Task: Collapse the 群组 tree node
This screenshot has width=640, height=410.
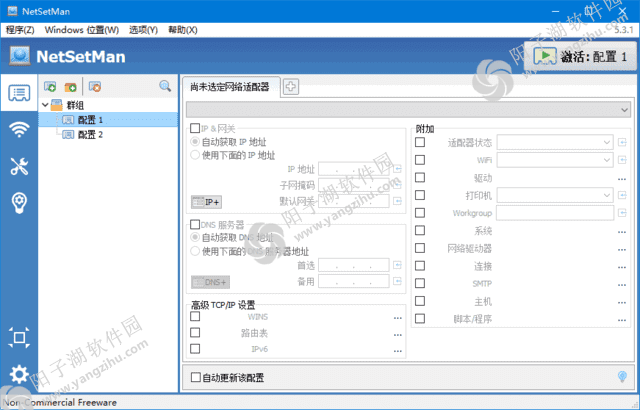Action: tap(45, 105)
